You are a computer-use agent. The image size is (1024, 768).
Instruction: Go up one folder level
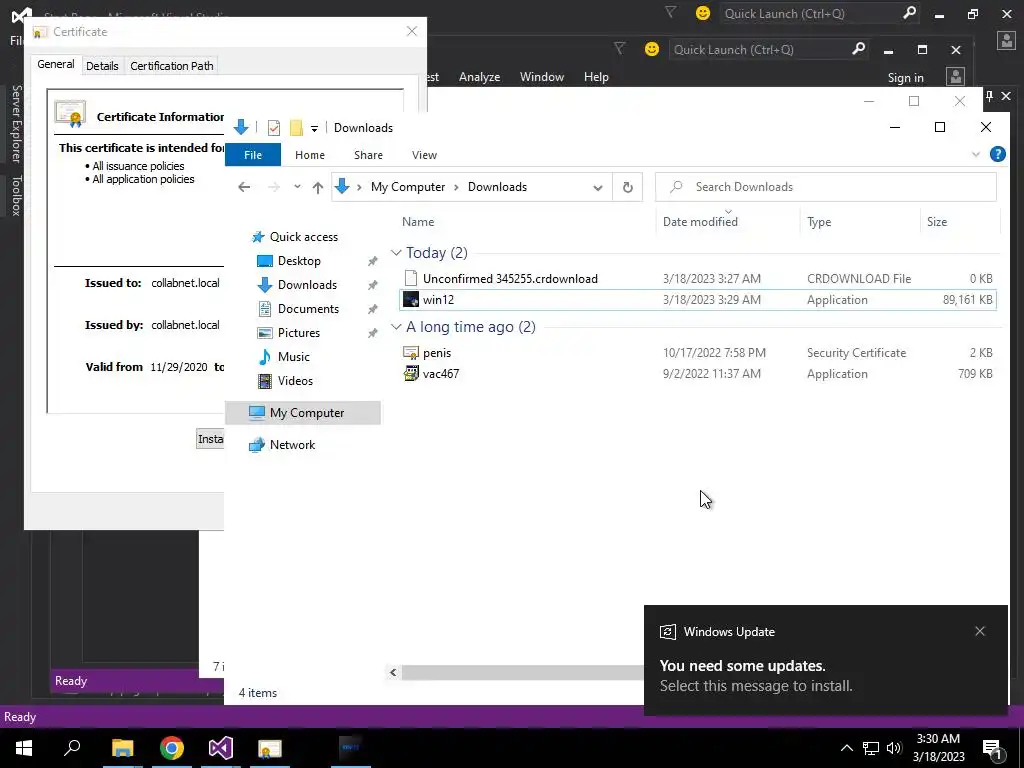coord(317,187)
